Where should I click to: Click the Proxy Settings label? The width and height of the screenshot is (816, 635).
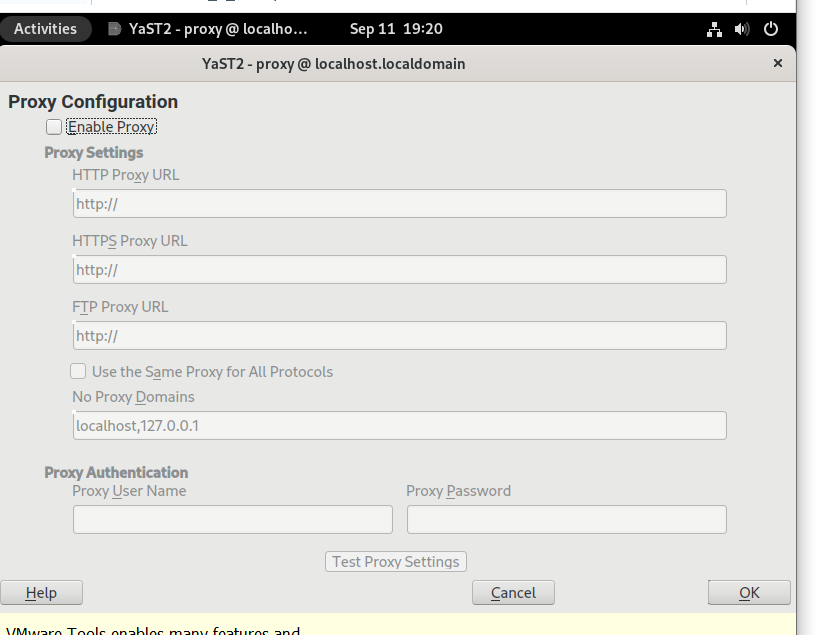[94, 153]
